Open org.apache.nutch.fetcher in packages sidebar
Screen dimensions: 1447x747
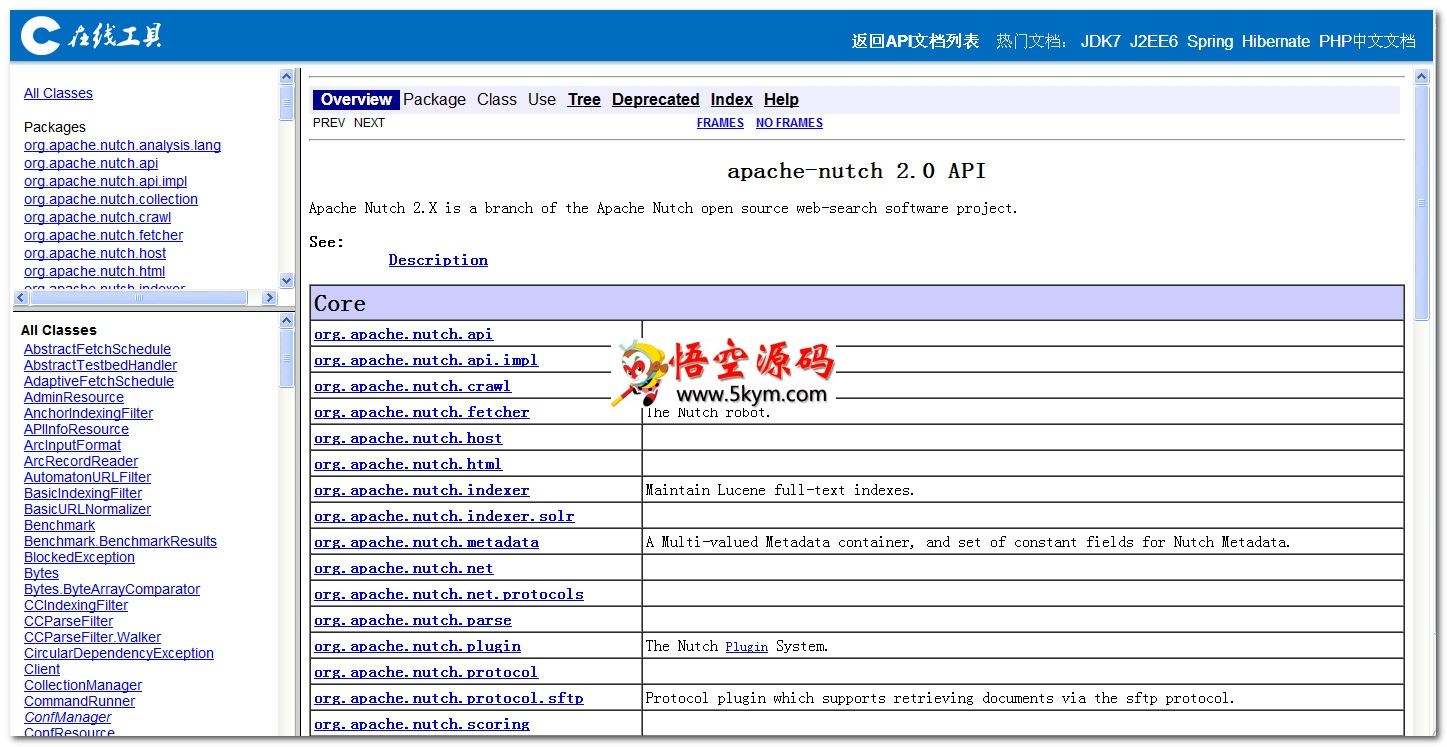pos(103,235)
